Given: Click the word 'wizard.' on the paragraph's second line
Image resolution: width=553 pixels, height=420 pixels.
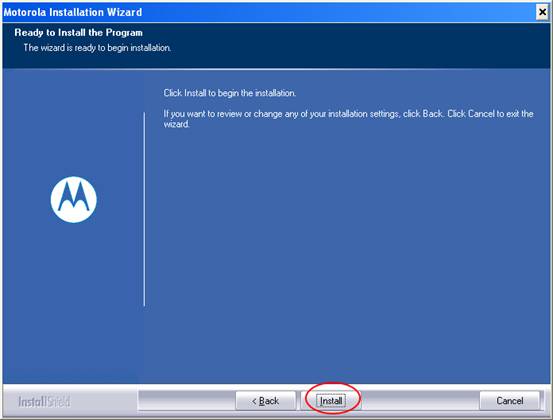Looking at the screenshot, I should pos(176,124).
